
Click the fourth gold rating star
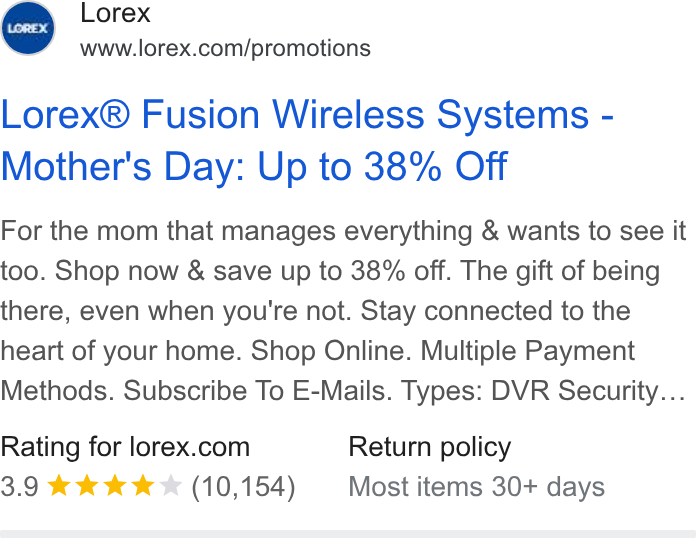point(142,485)
